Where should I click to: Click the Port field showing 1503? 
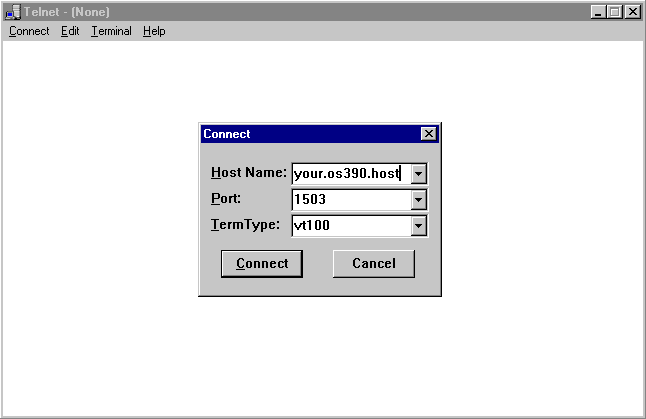click(x=350, y=200)
